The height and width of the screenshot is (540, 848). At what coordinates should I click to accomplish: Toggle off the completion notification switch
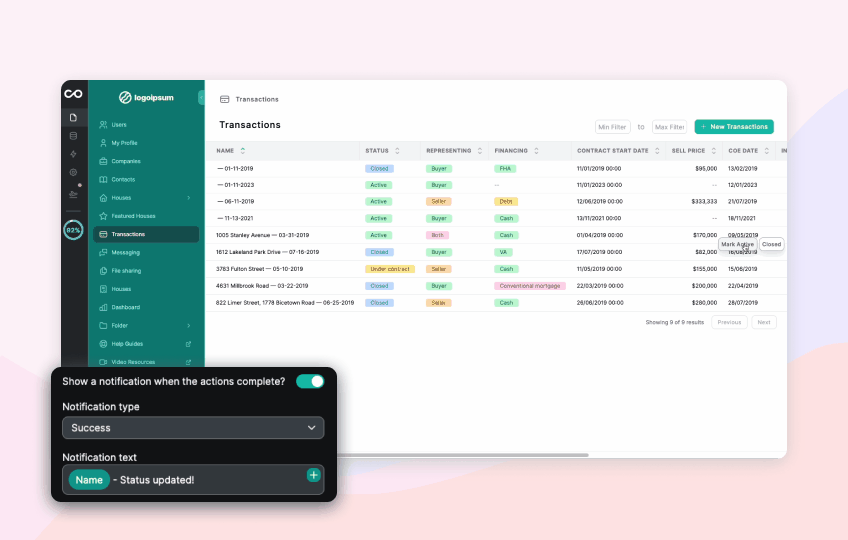click(x=310, y=381)
